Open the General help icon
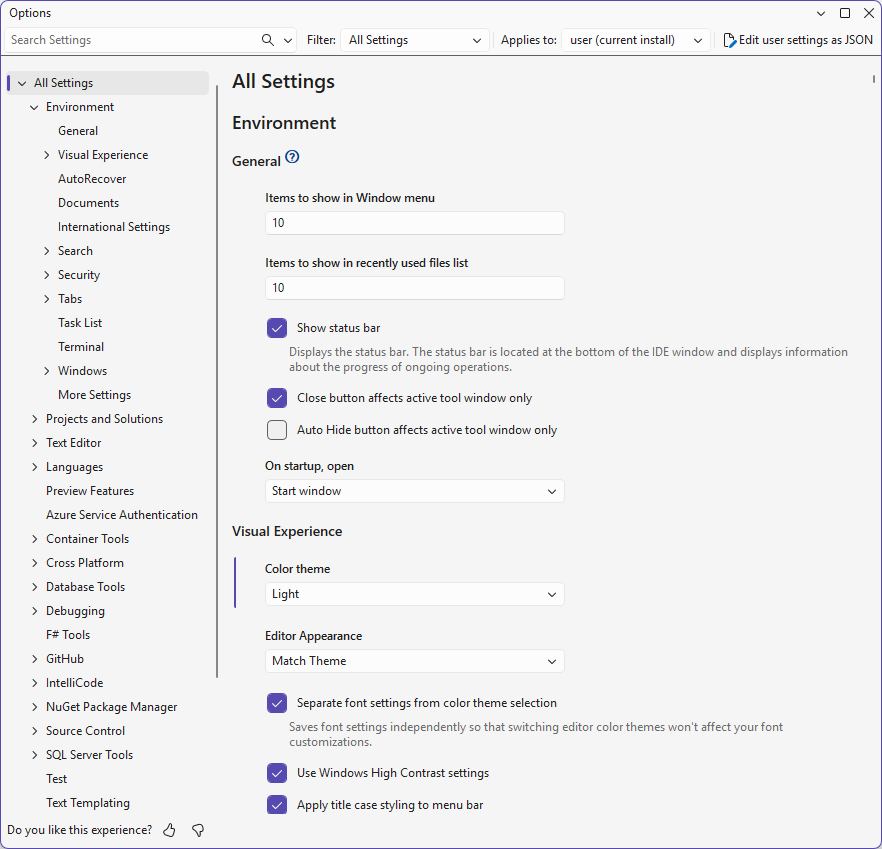The width and height of the screenshot is (882, 849). coord(292,157)
